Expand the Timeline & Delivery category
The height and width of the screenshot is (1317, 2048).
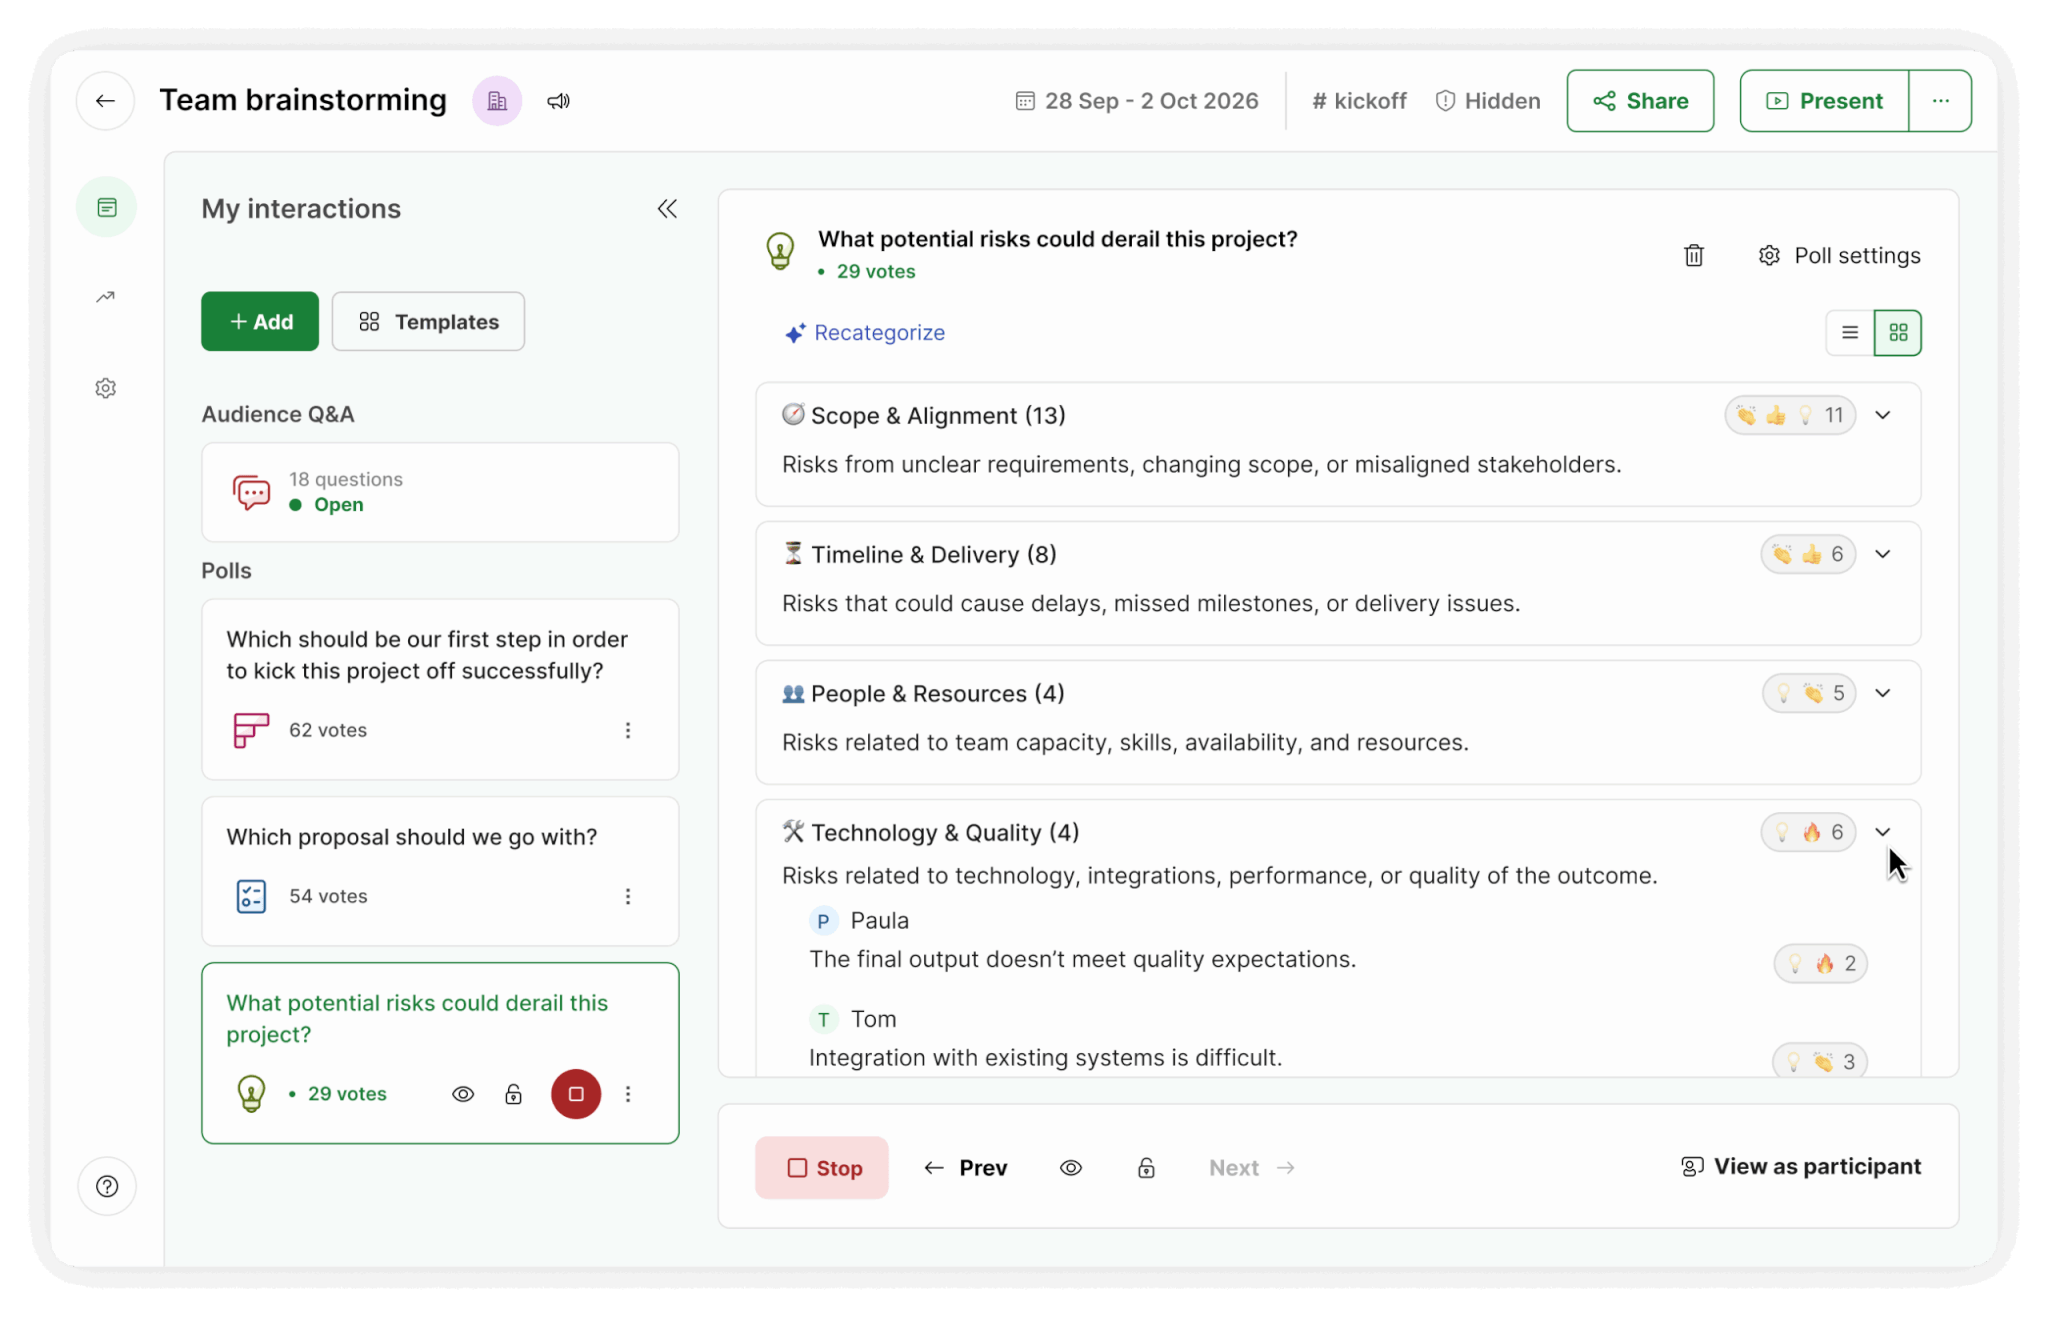tap(1883, 554)
